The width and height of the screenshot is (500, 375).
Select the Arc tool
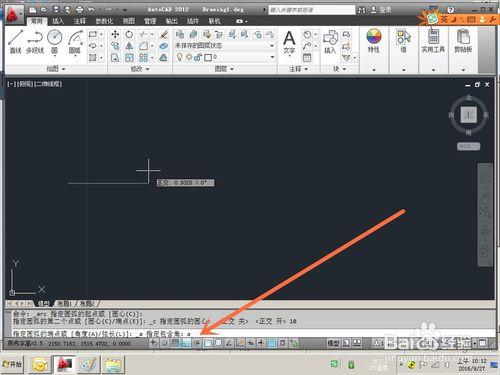(75, 42)
